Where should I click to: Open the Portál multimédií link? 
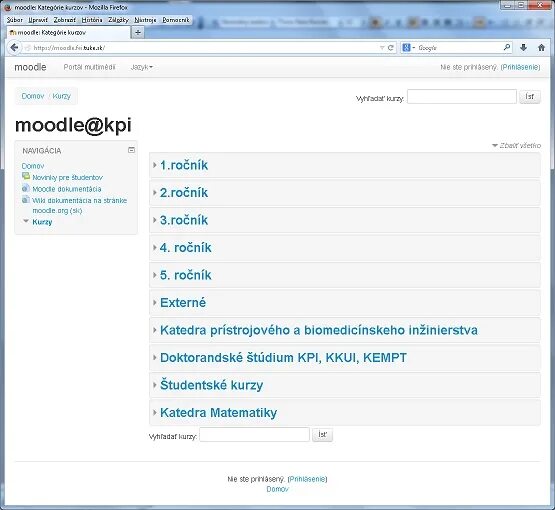[89, 67]
